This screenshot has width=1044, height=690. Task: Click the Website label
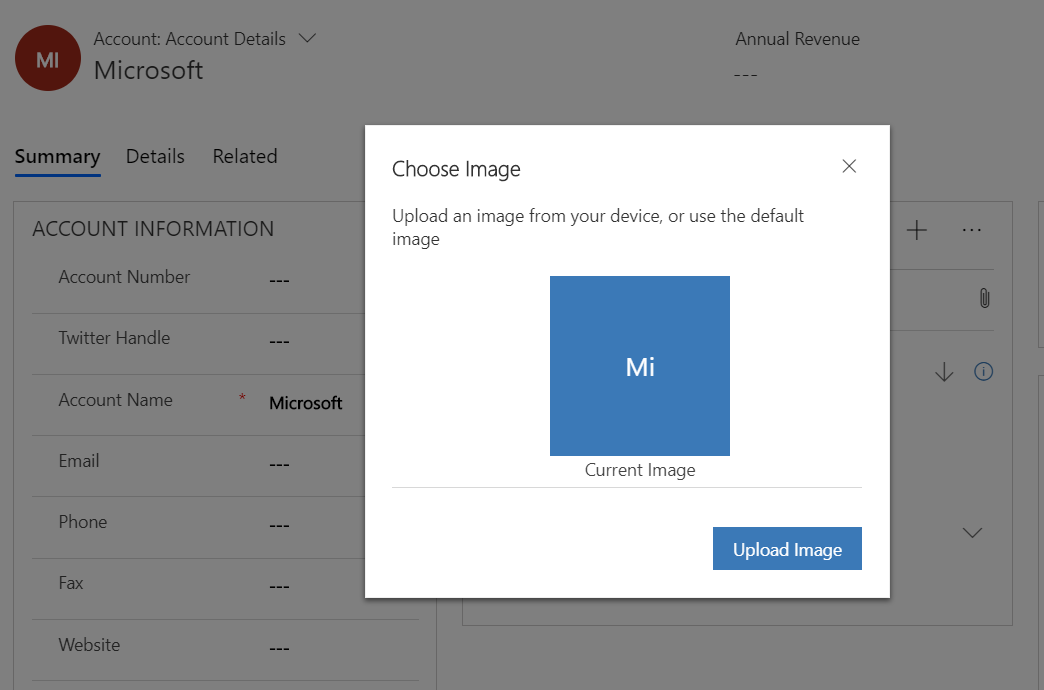(x=89, y=645)
